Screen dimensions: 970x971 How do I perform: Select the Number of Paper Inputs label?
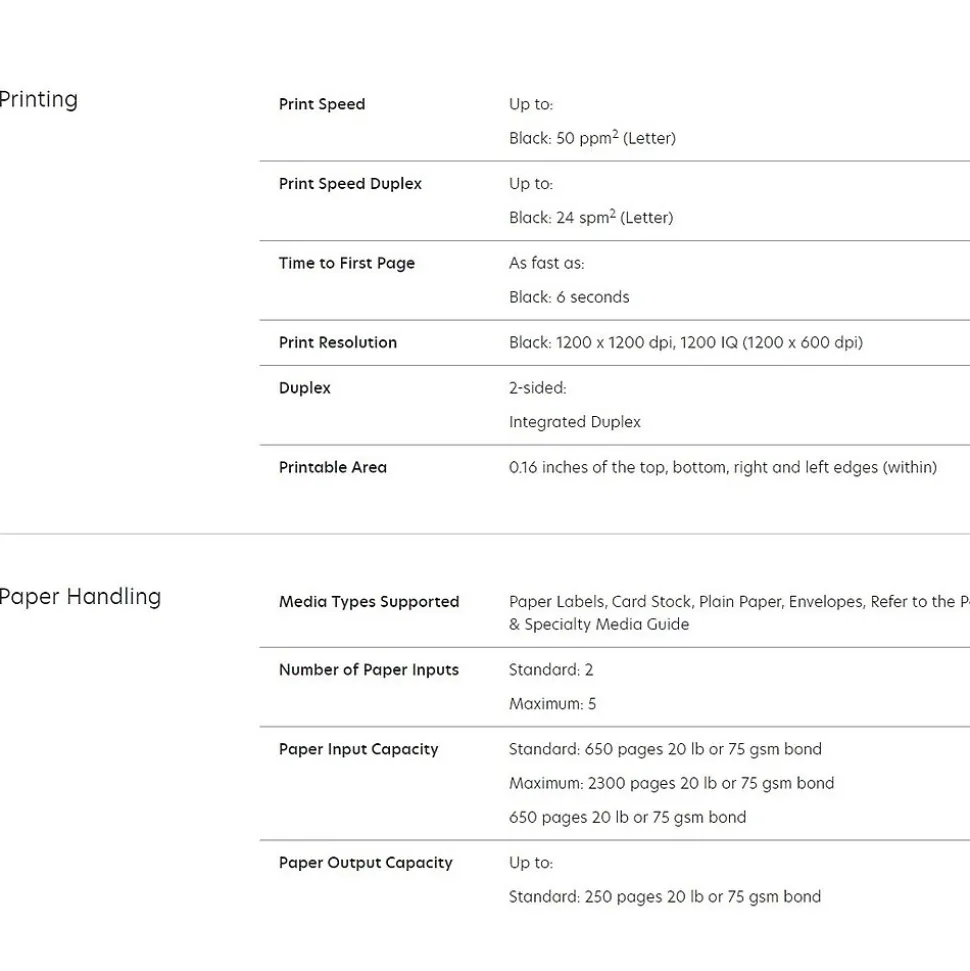pos(368,670)
